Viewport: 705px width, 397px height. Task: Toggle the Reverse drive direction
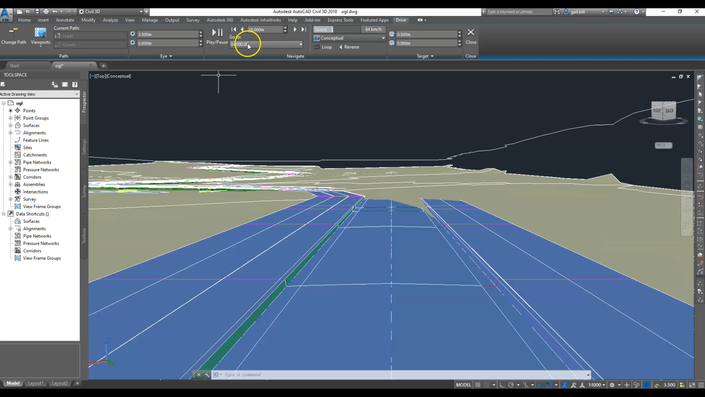click(x=349, y=47)
